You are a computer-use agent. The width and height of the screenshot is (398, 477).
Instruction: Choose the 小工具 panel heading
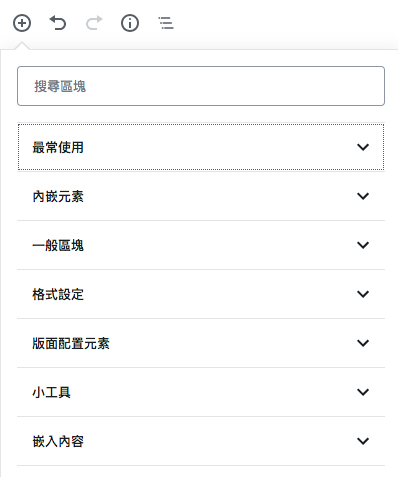point(51,392)
